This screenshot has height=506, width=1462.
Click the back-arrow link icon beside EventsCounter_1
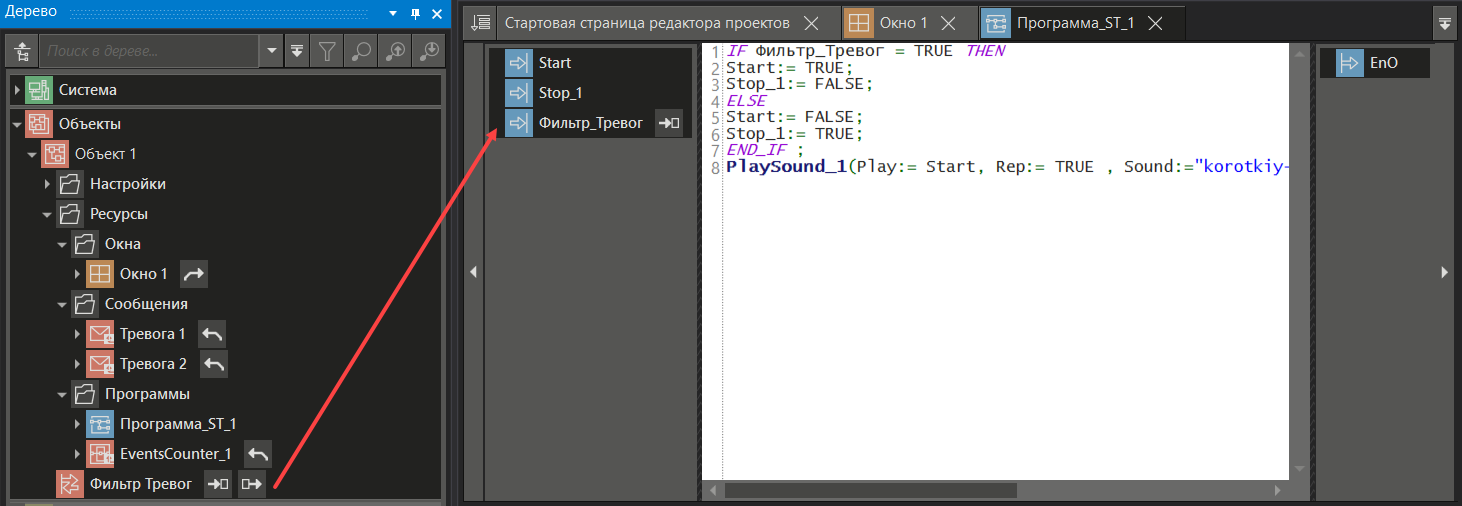(x=258, y=454)
